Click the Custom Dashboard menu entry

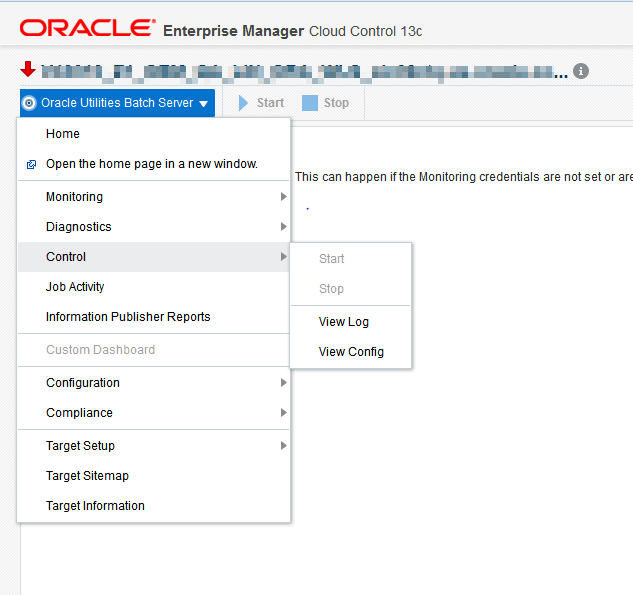153,350
